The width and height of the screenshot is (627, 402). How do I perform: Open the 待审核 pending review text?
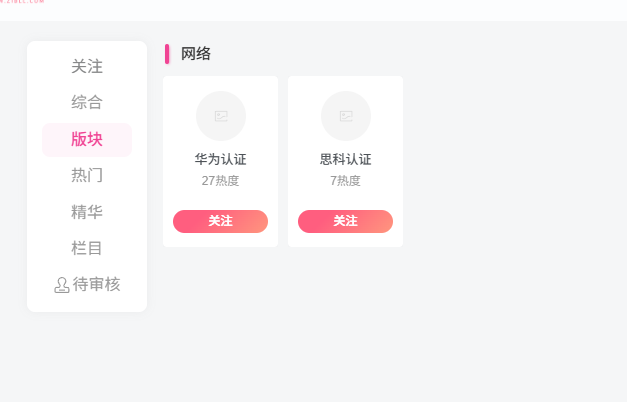[x=96, y=284]
